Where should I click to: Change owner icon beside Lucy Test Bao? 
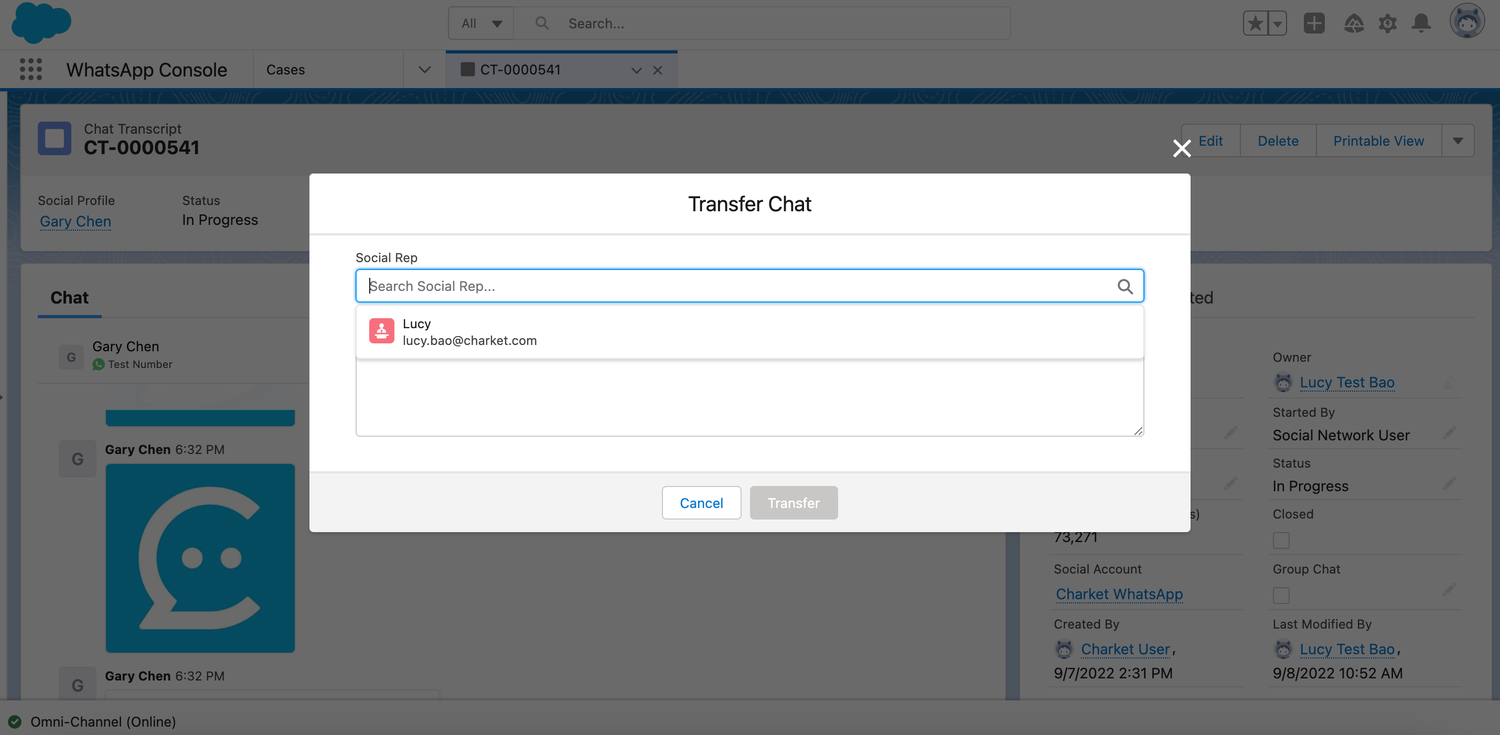click(x=1449, y=383)
